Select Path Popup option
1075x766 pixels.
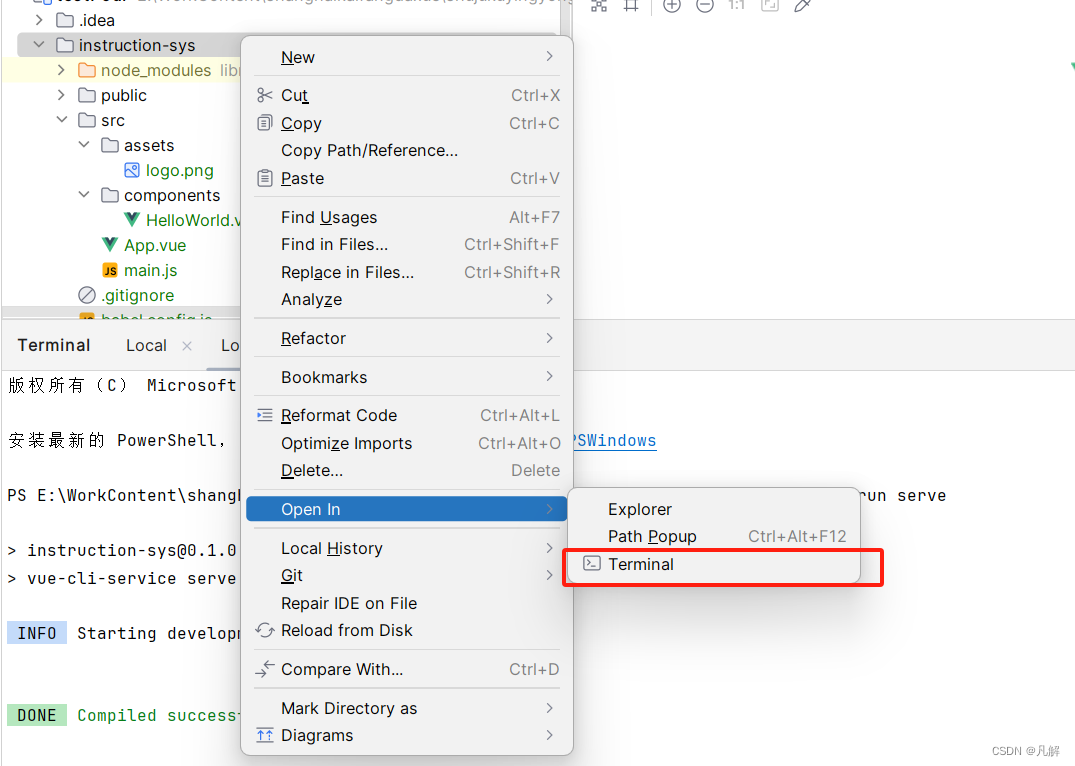714,536
